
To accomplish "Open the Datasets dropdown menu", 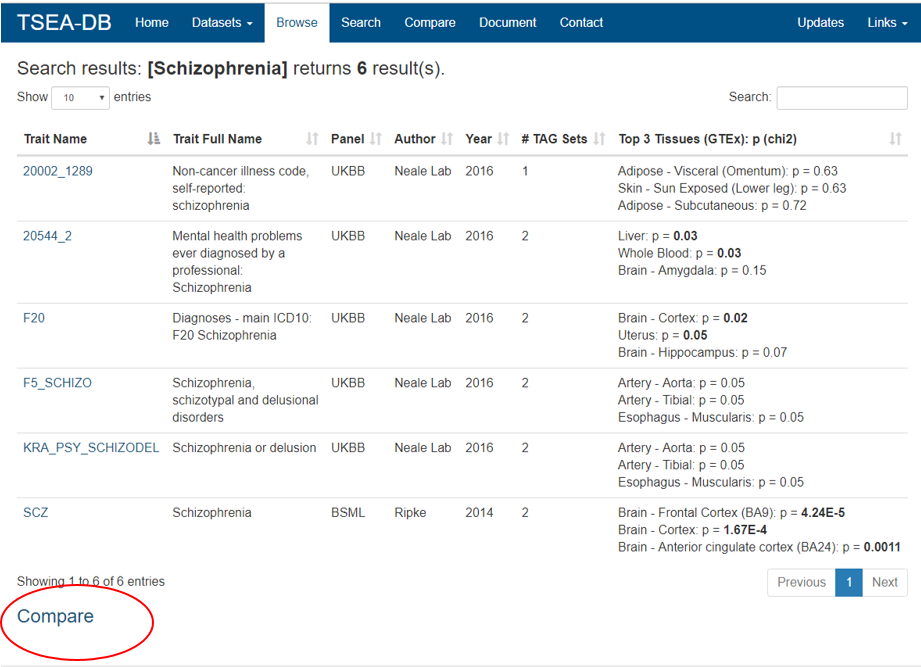I will pyautogui.click(x=222, y=22).
